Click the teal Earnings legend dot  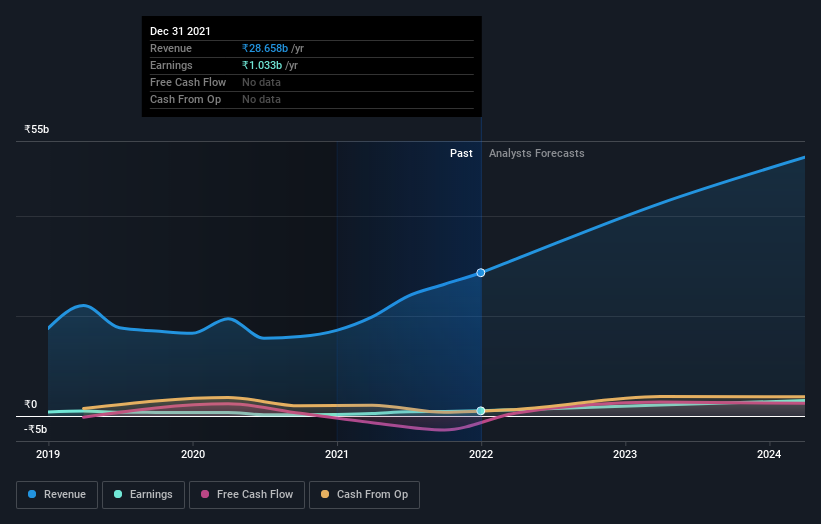(x=118, y=494)
